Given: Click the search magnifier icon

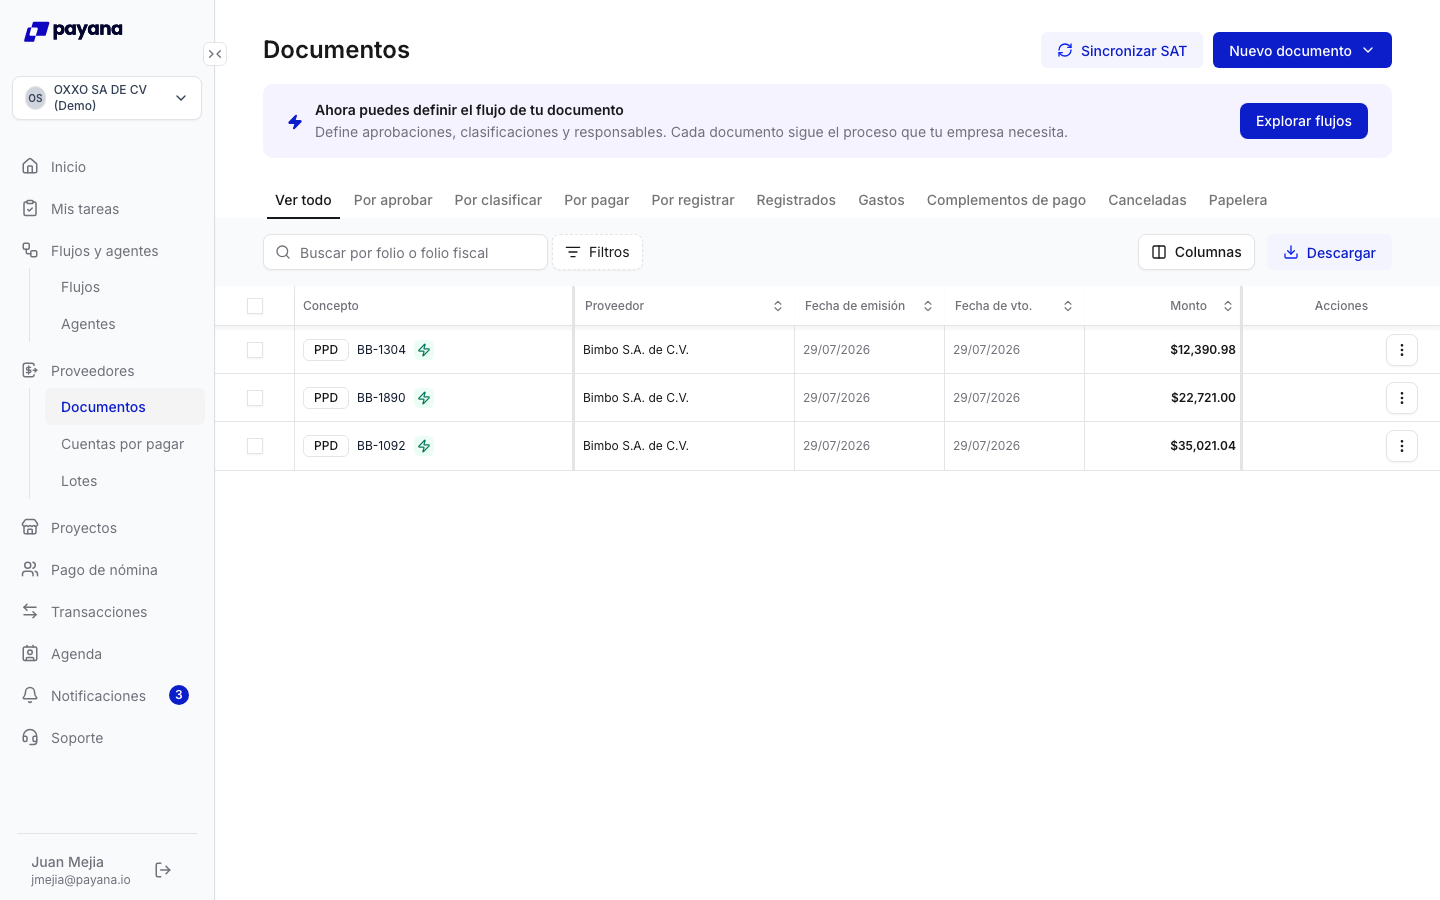Looking at the screenshot, I should coord(283,252).
